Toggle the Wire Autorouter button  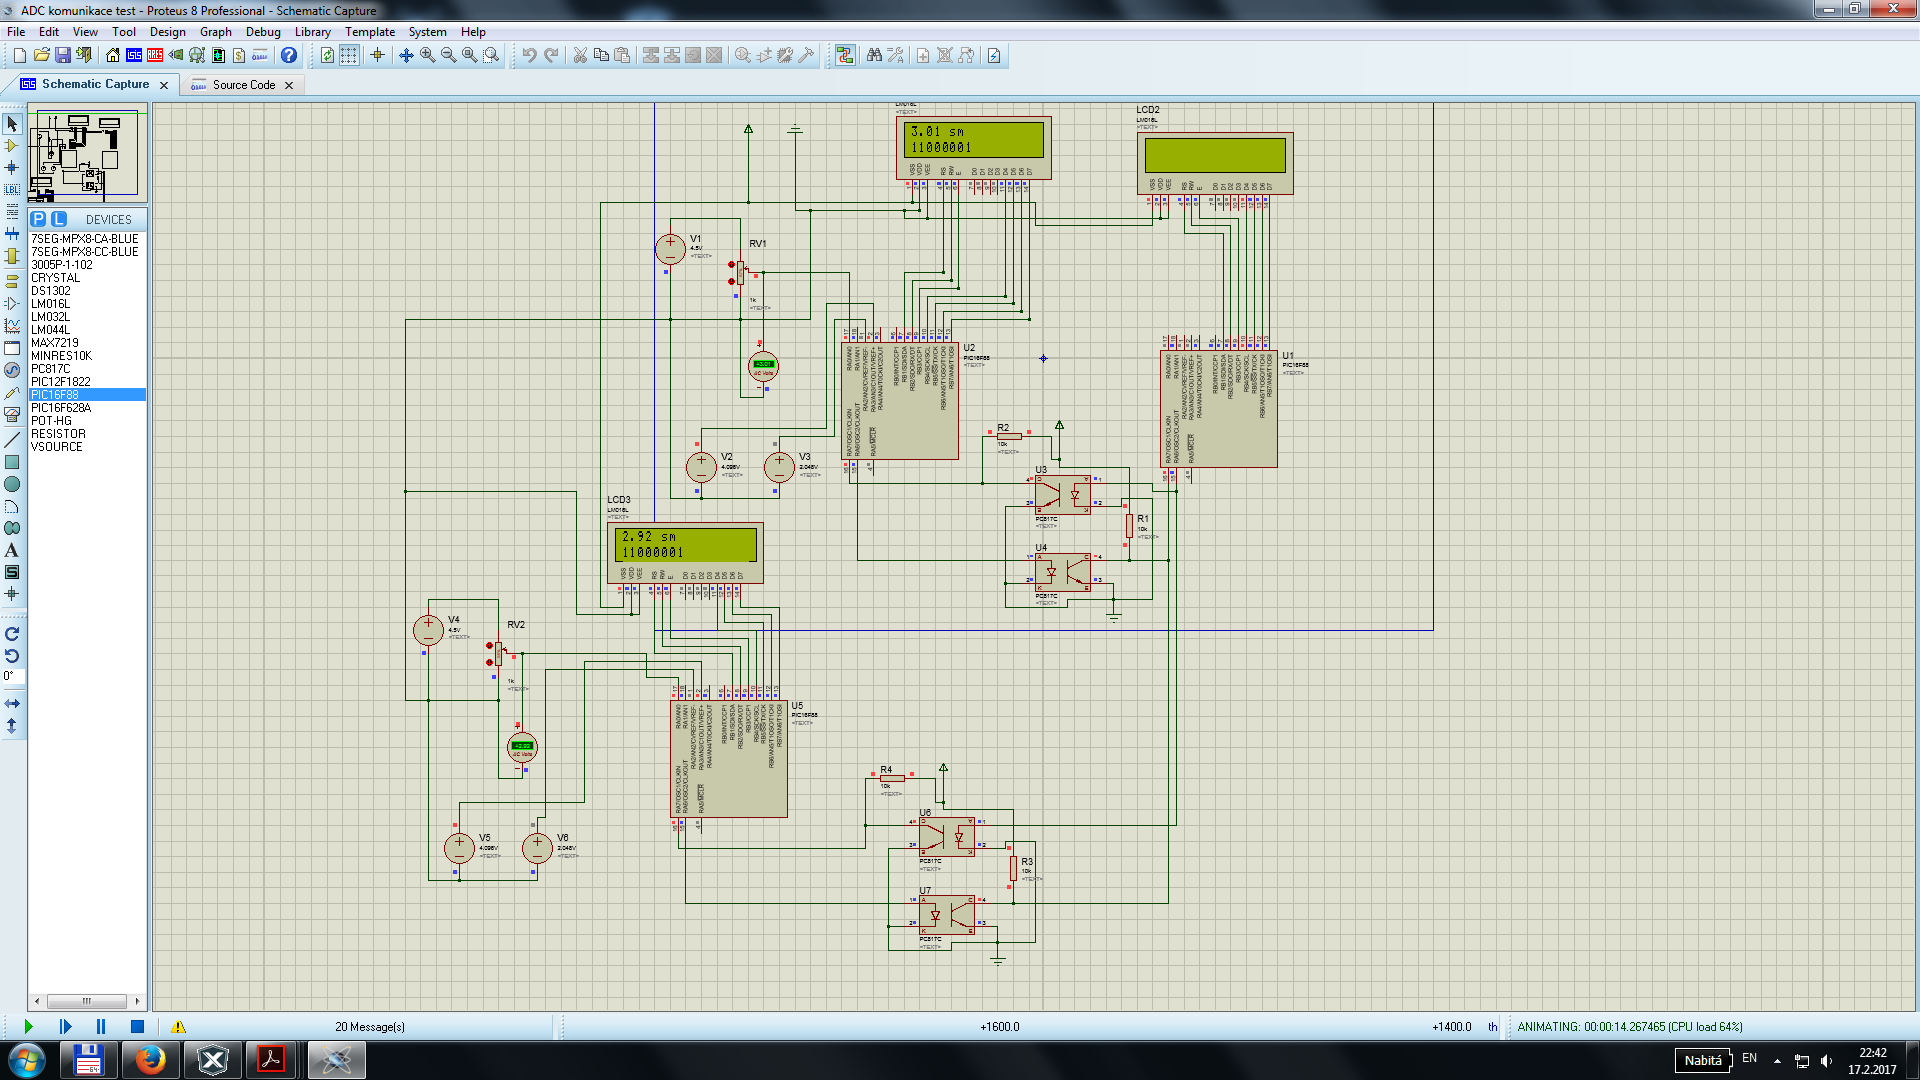pos(845,56)
